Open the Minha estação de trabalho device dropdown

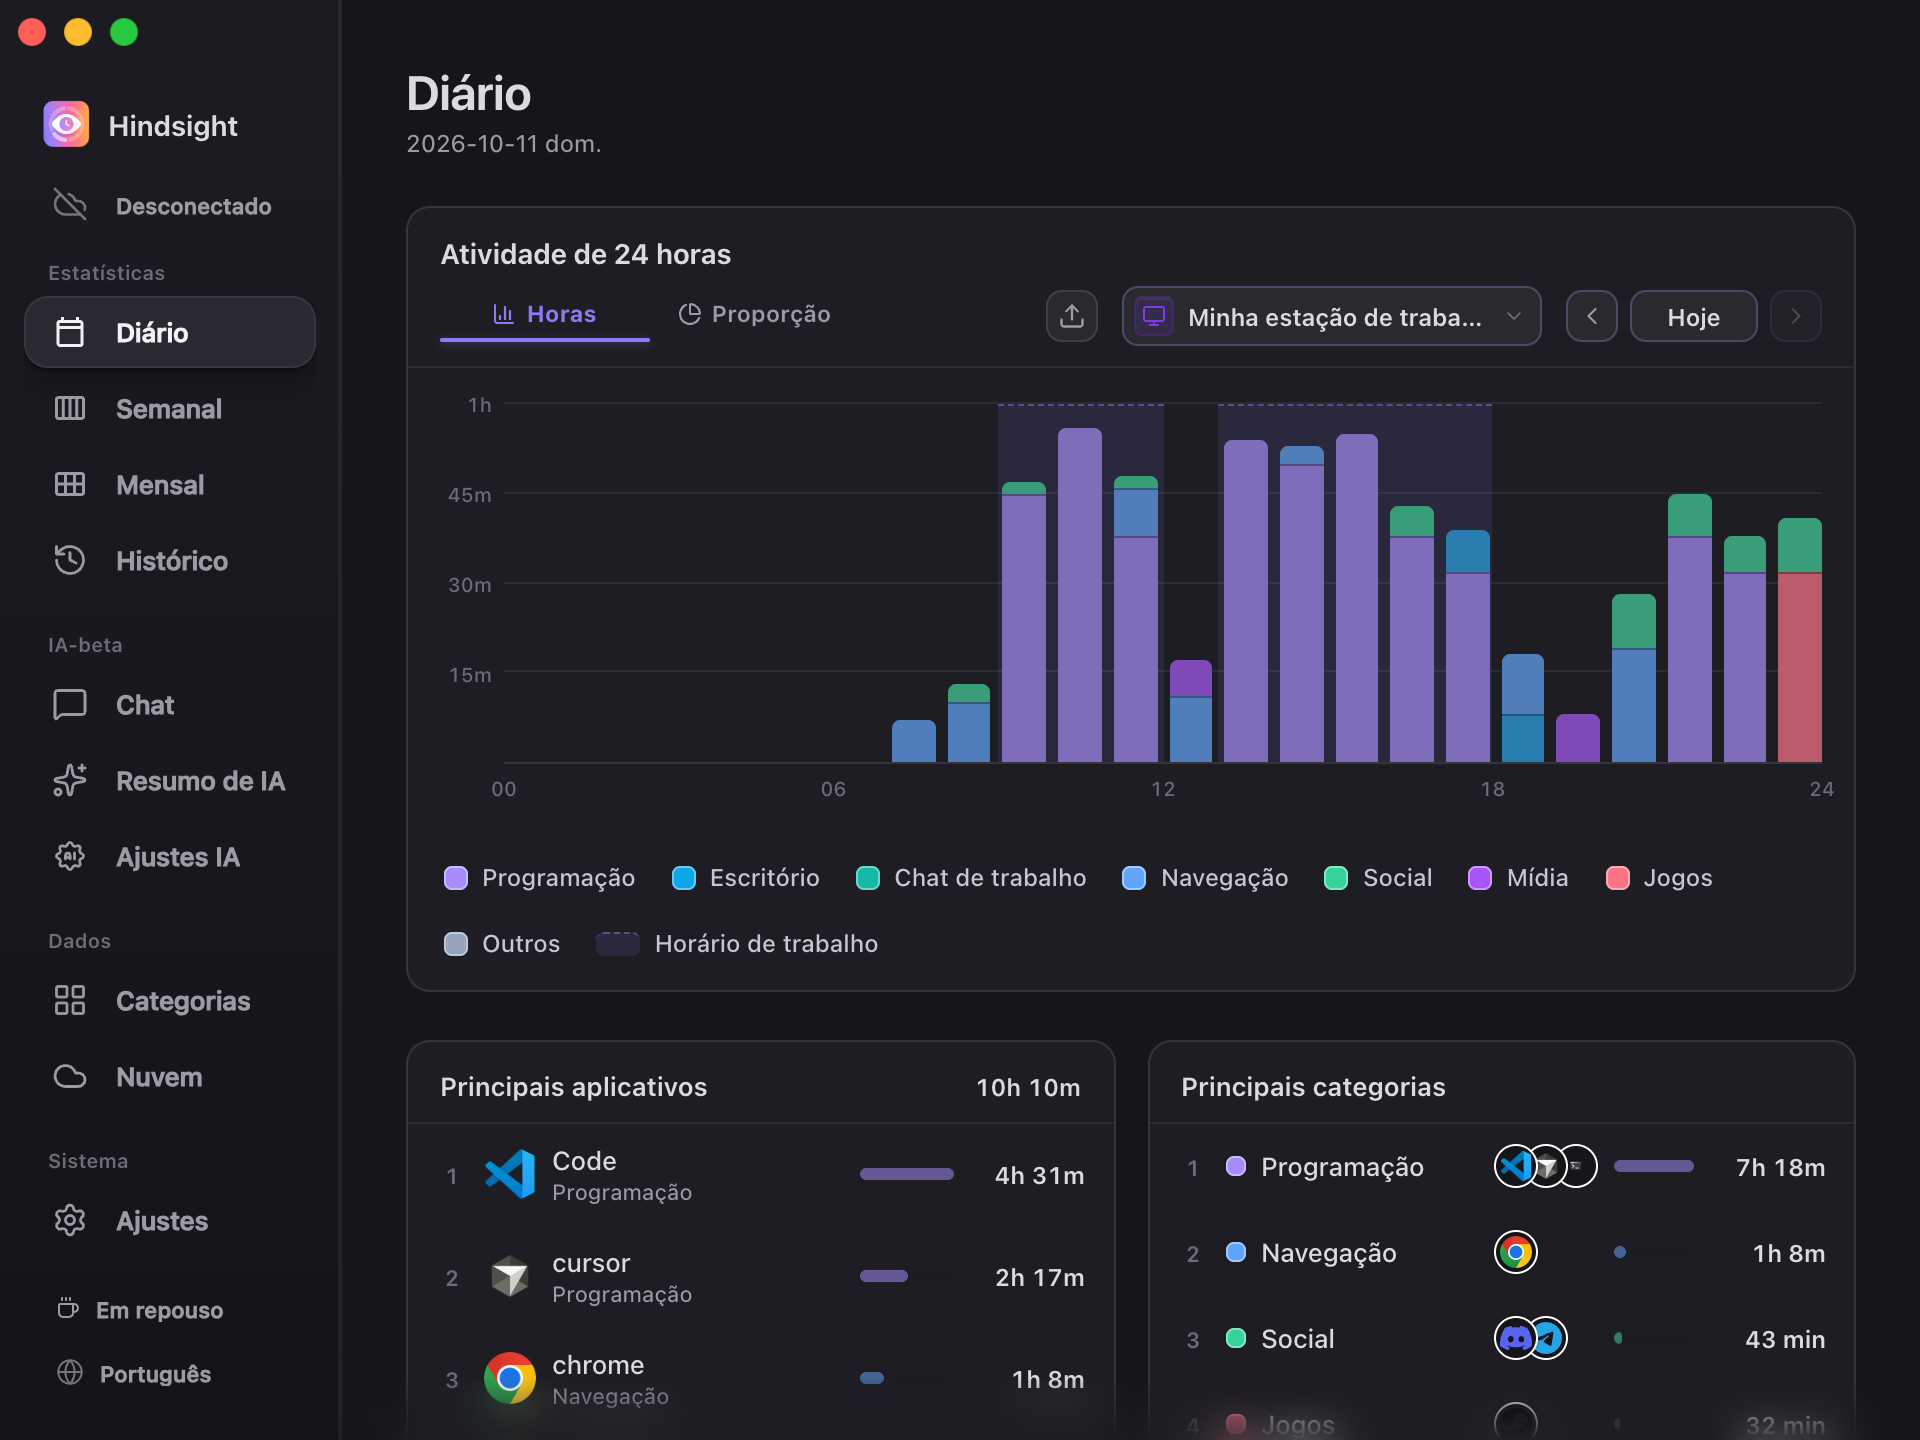pyautogui.click(x=1331, y=316)
